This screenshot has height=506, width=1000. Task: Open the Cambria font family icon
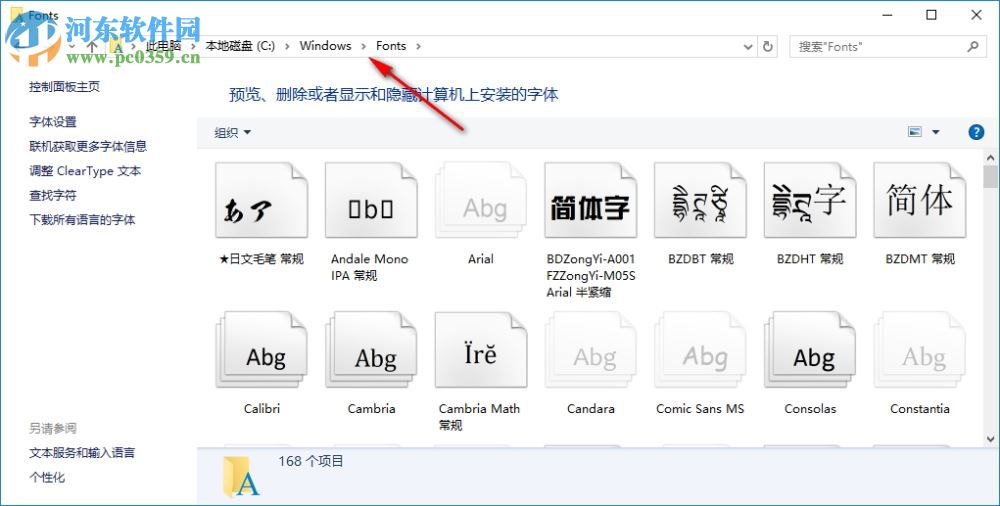[371, 350]
